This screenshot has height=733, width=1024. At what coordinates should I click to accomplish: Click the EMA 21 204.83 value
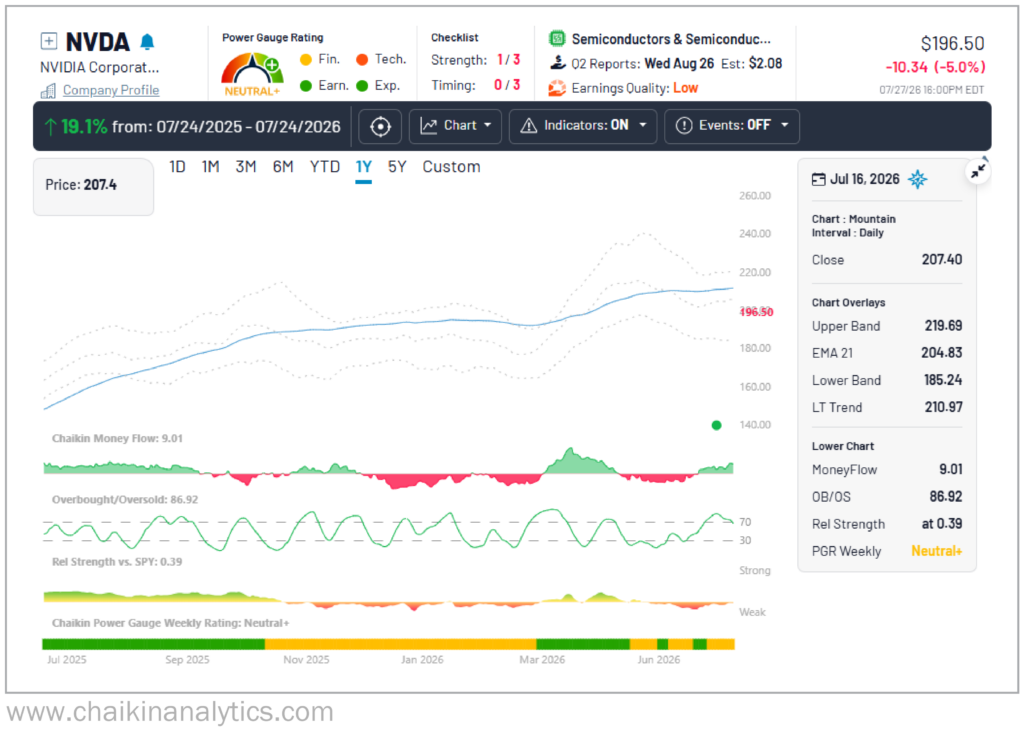[941, 353]
